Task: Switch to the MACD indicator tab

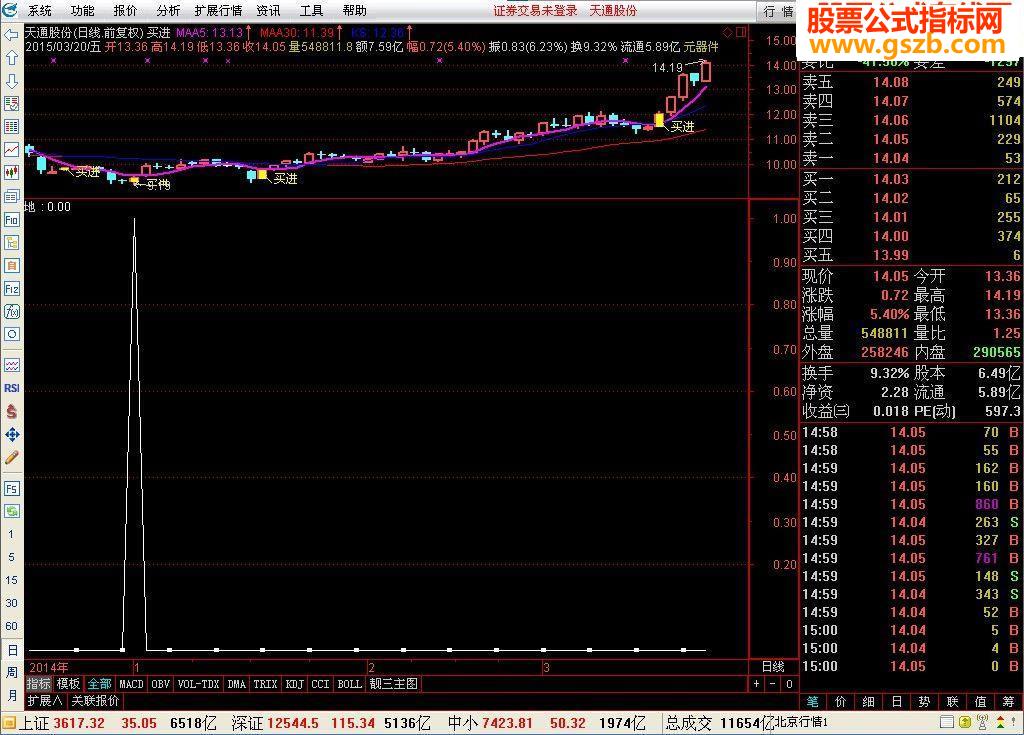Action: click(131, 684)
